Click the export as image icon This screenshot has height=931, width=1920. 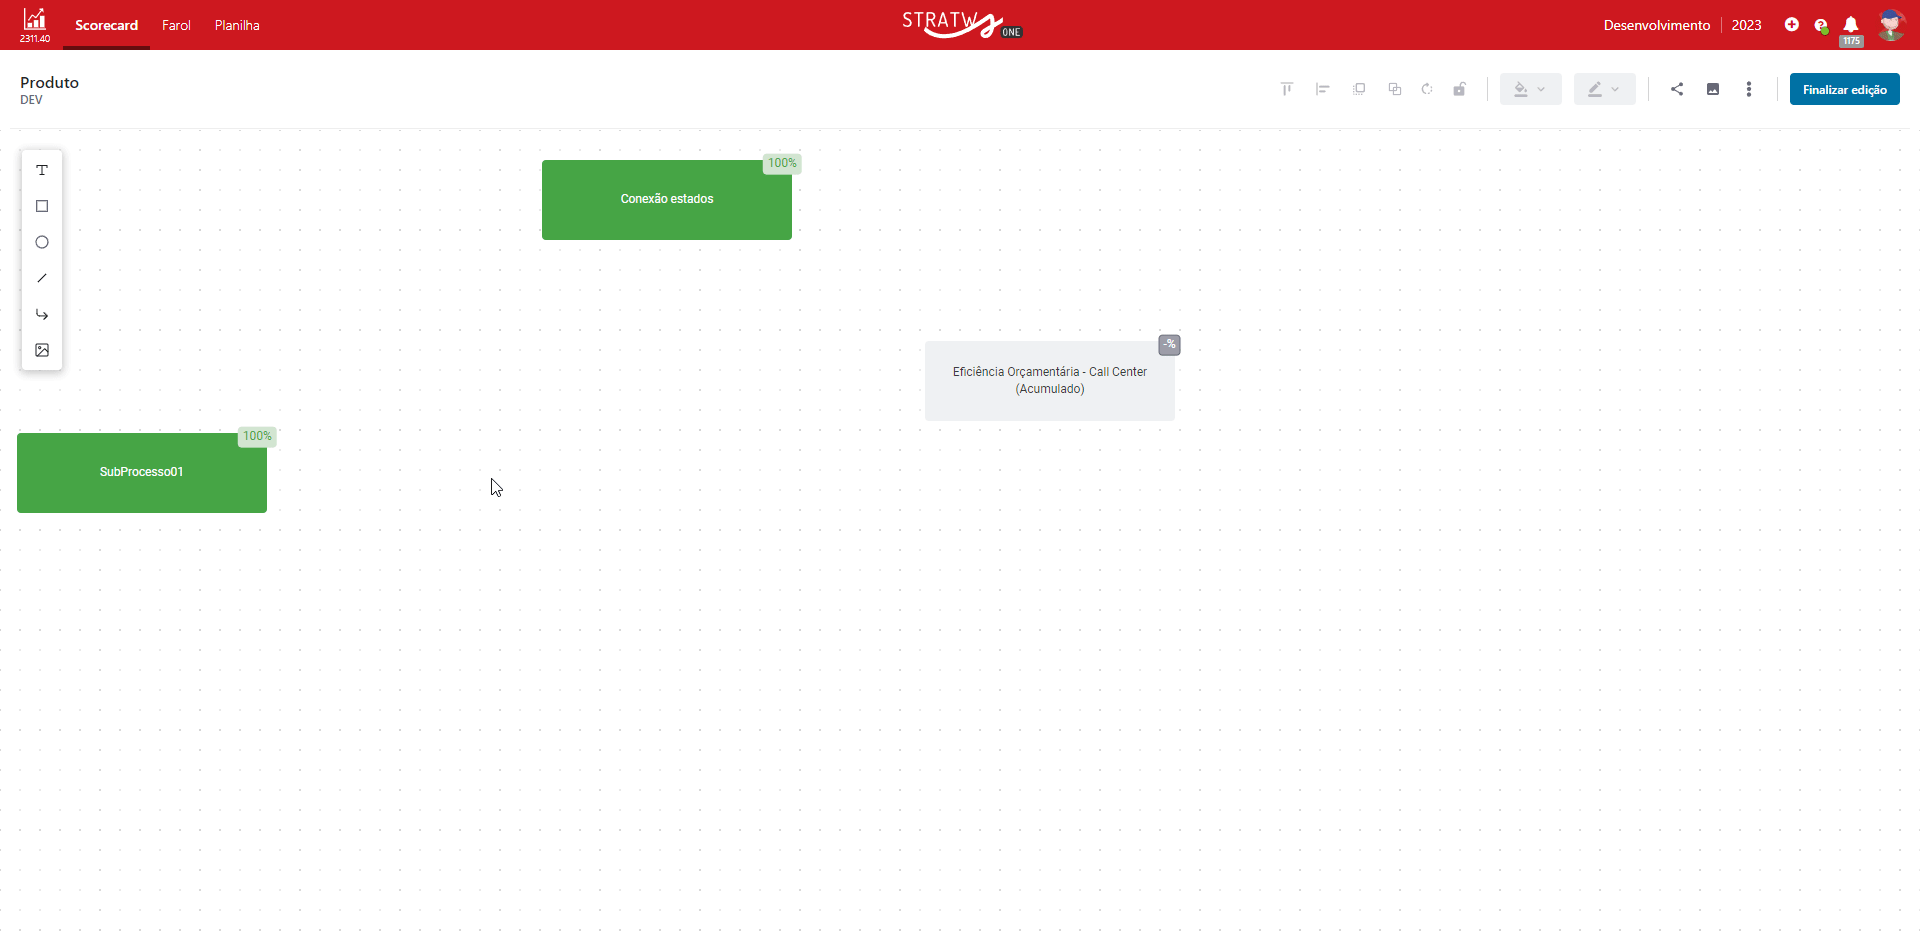coord(1713,89)
